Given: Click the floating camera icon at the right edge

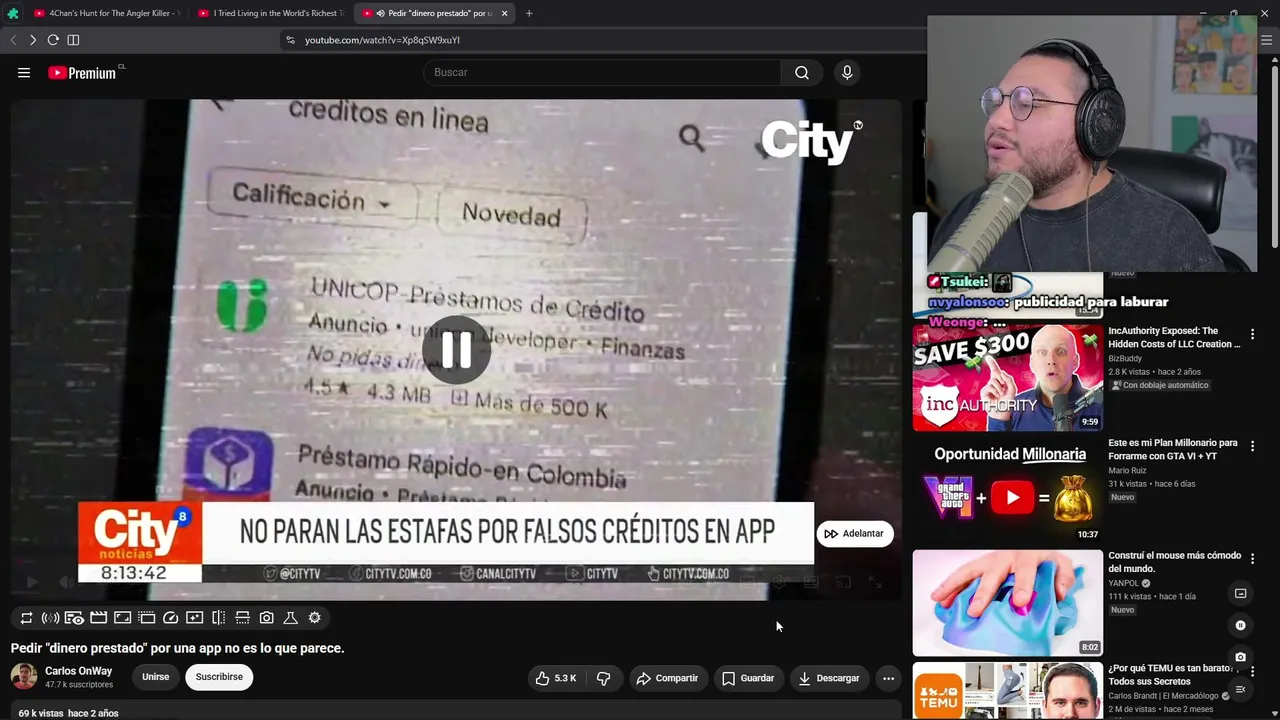Looking at the screenshot, I should (1240, 658).
